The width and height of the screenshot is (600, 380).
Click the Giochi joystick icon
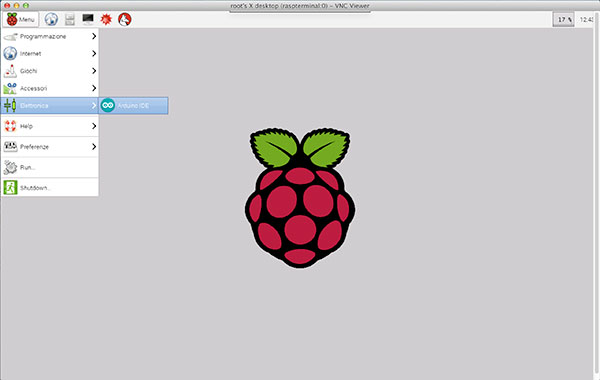(10, 71)
